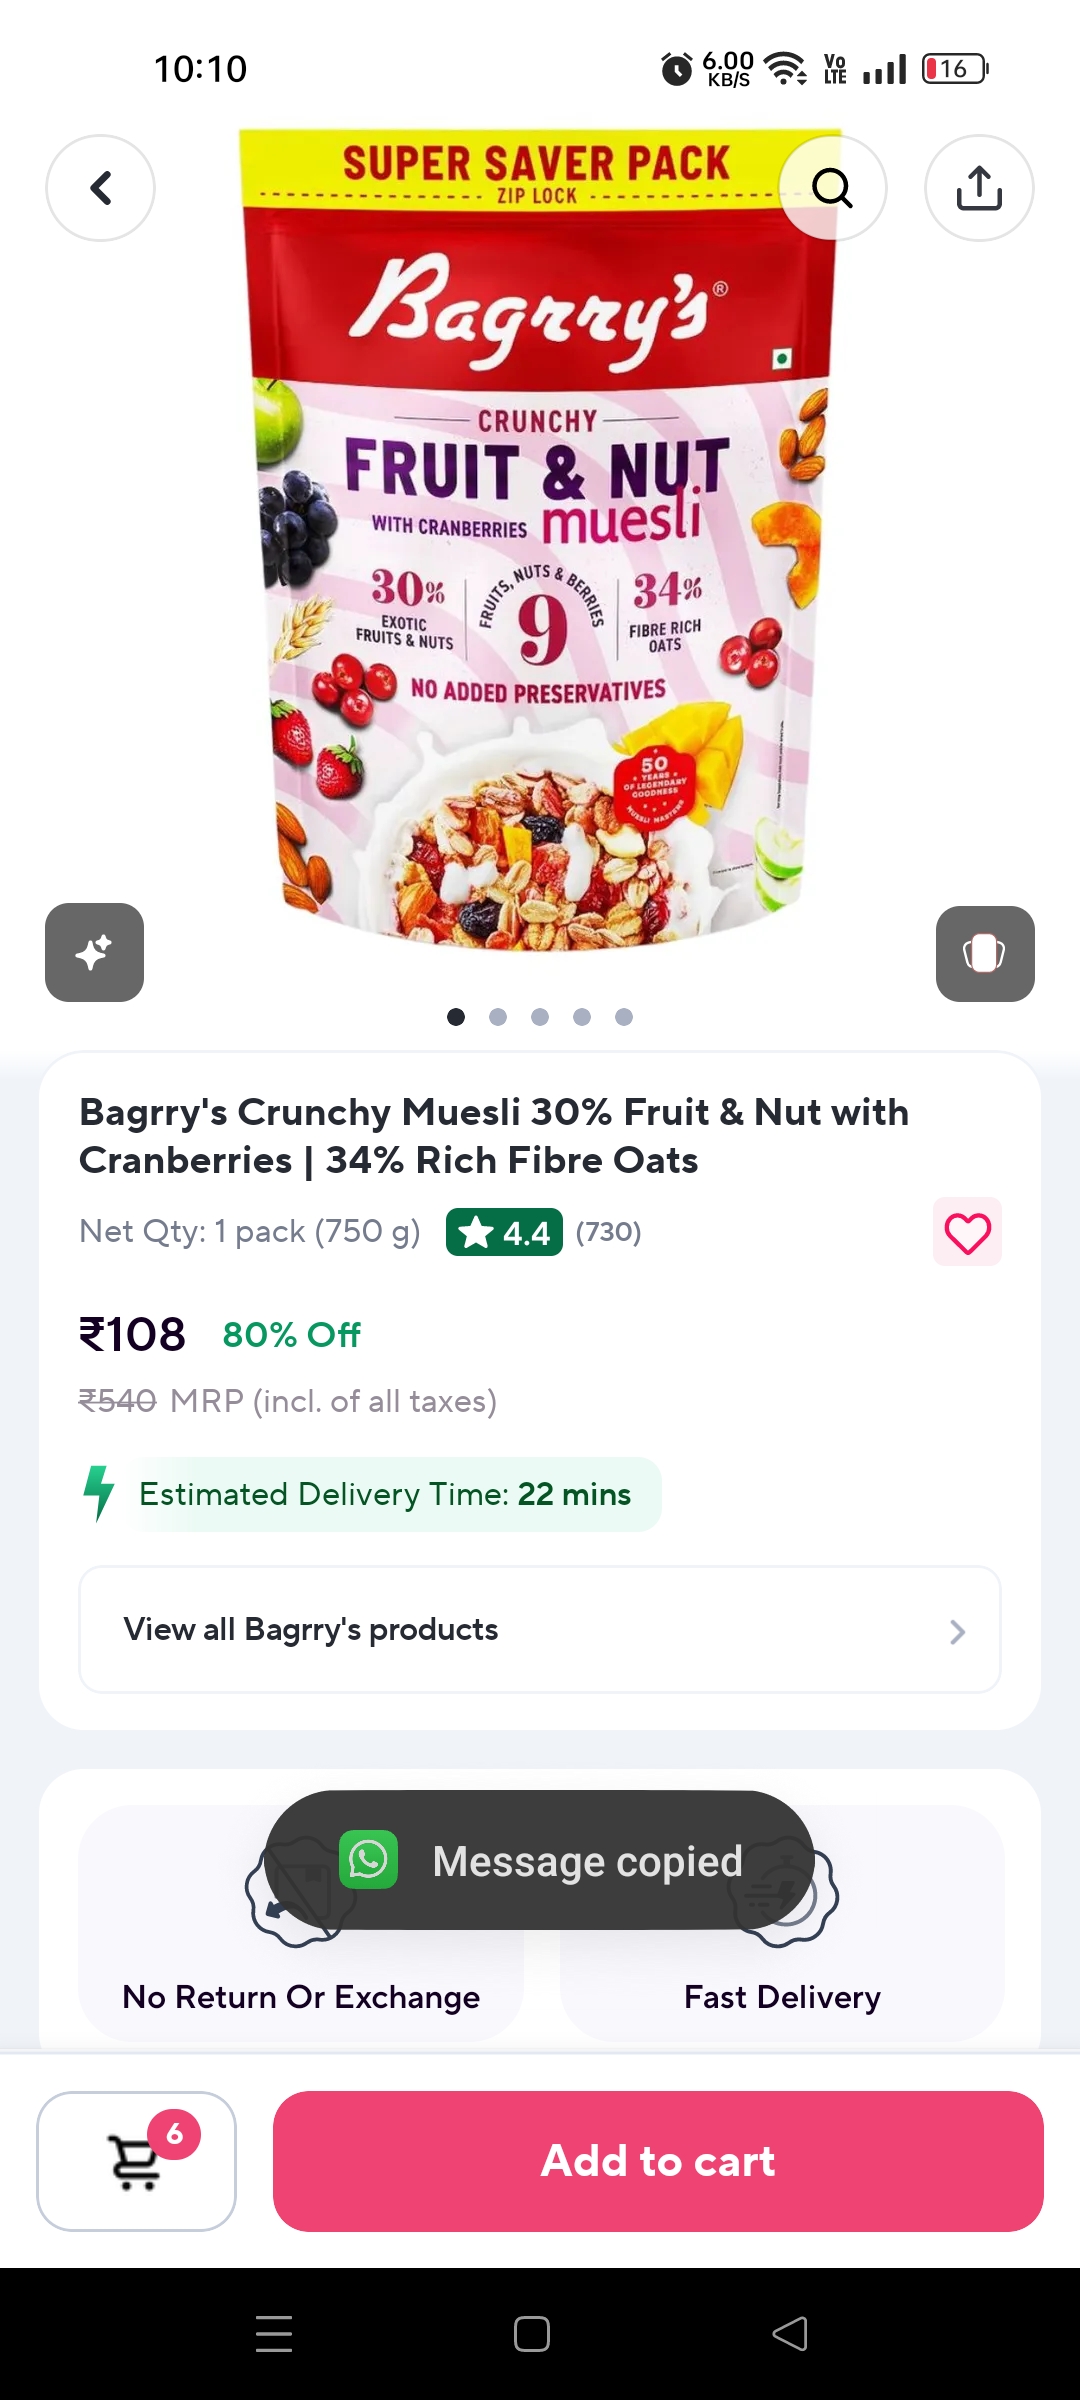
Task: Tap the Android home navigation button
Action: coord(532,2334)
